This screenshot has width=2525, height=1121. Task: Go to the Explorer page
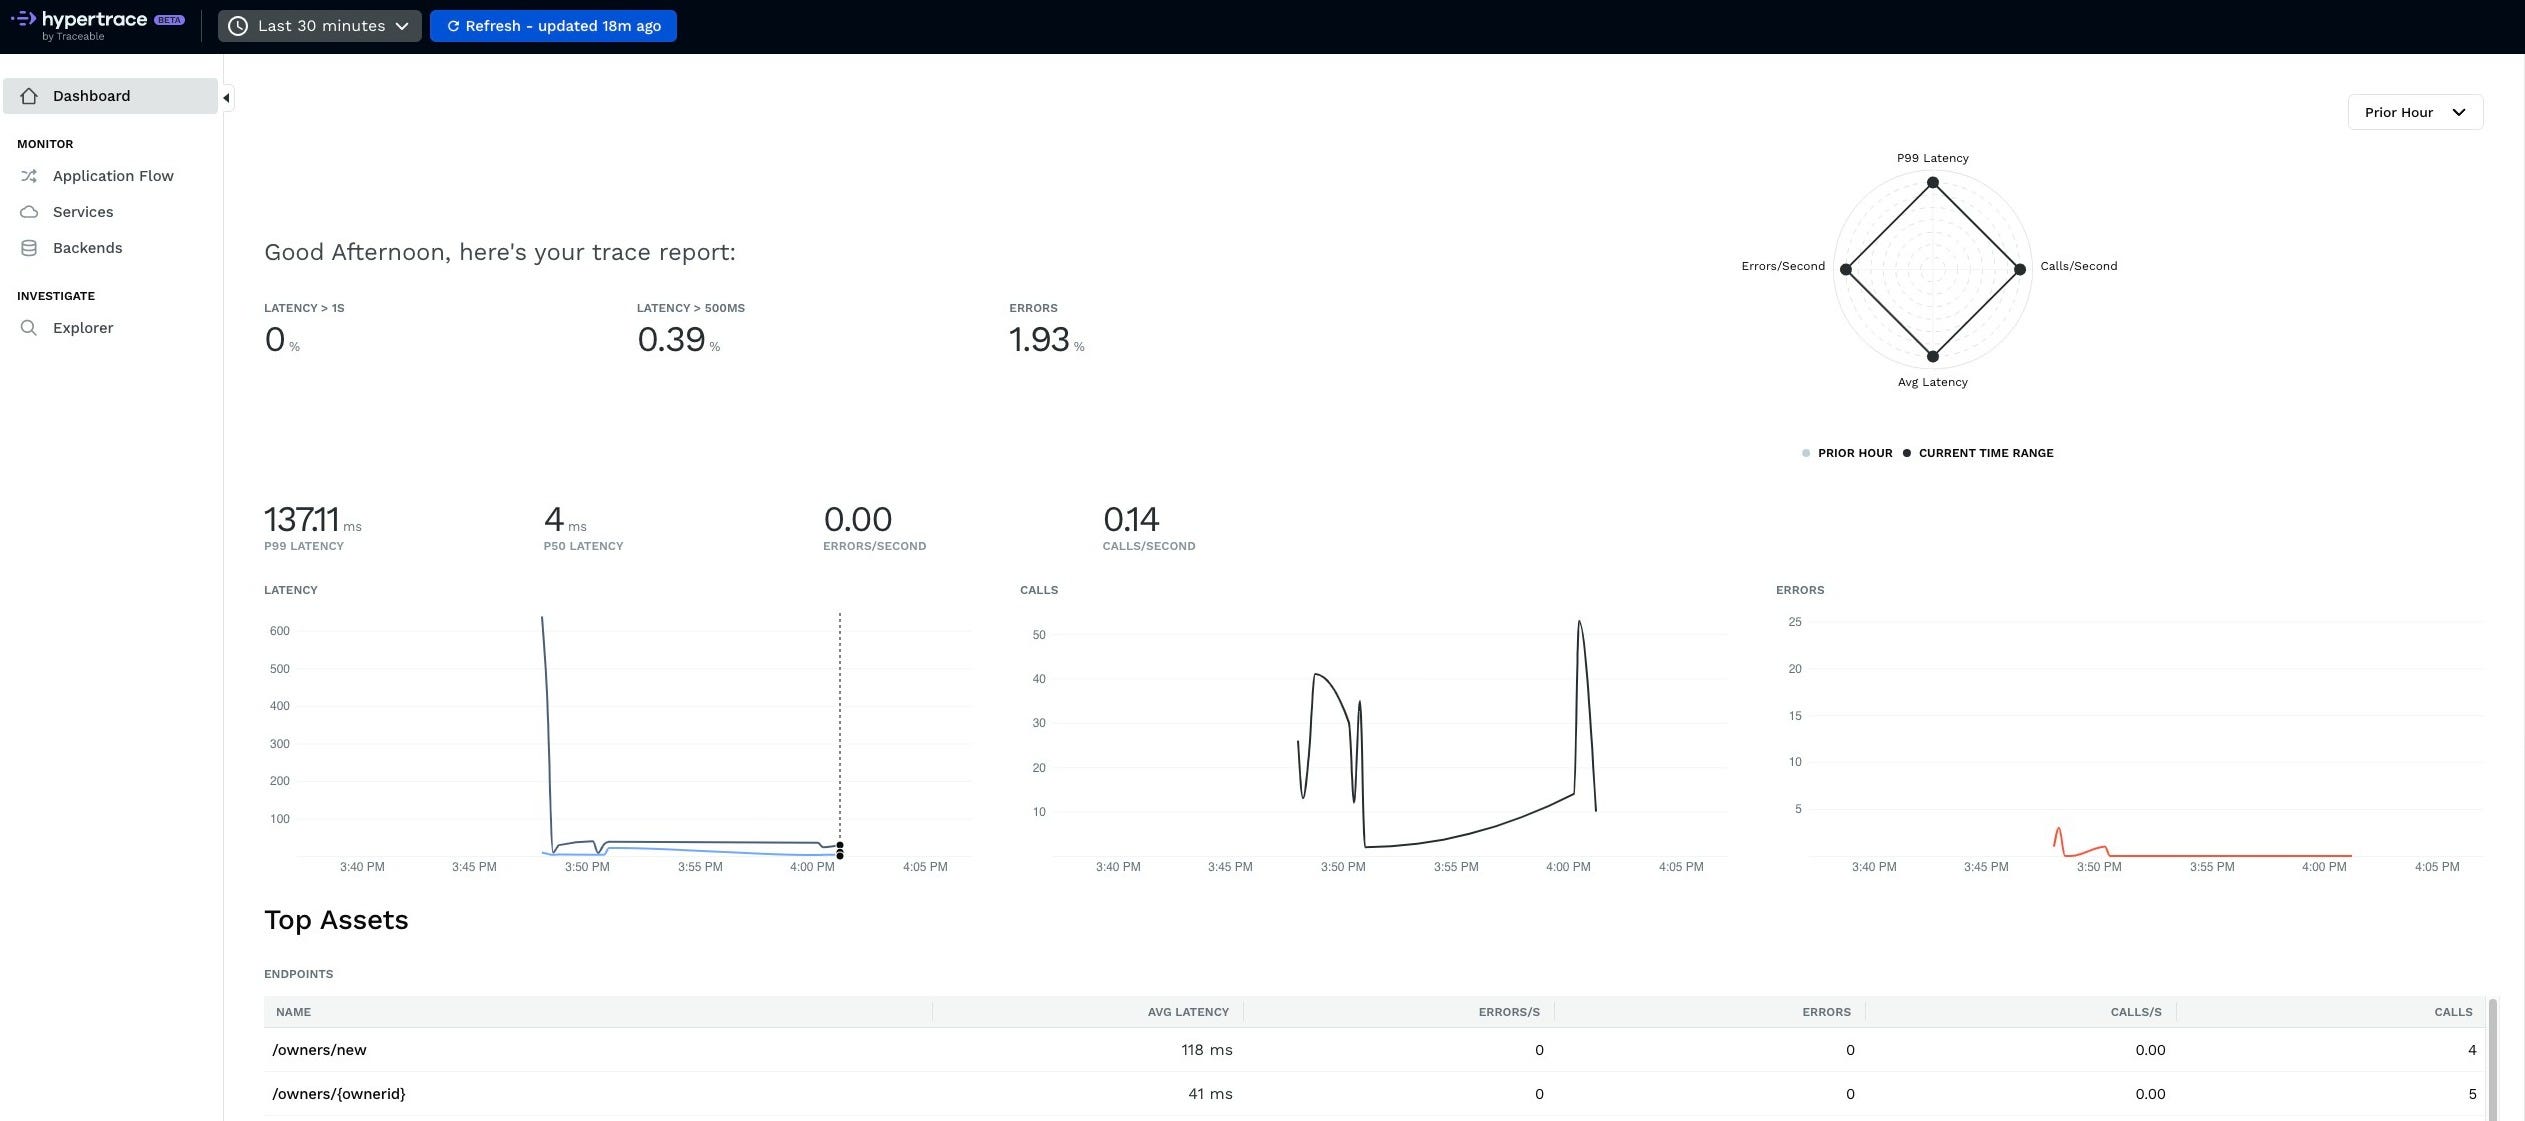83,328
